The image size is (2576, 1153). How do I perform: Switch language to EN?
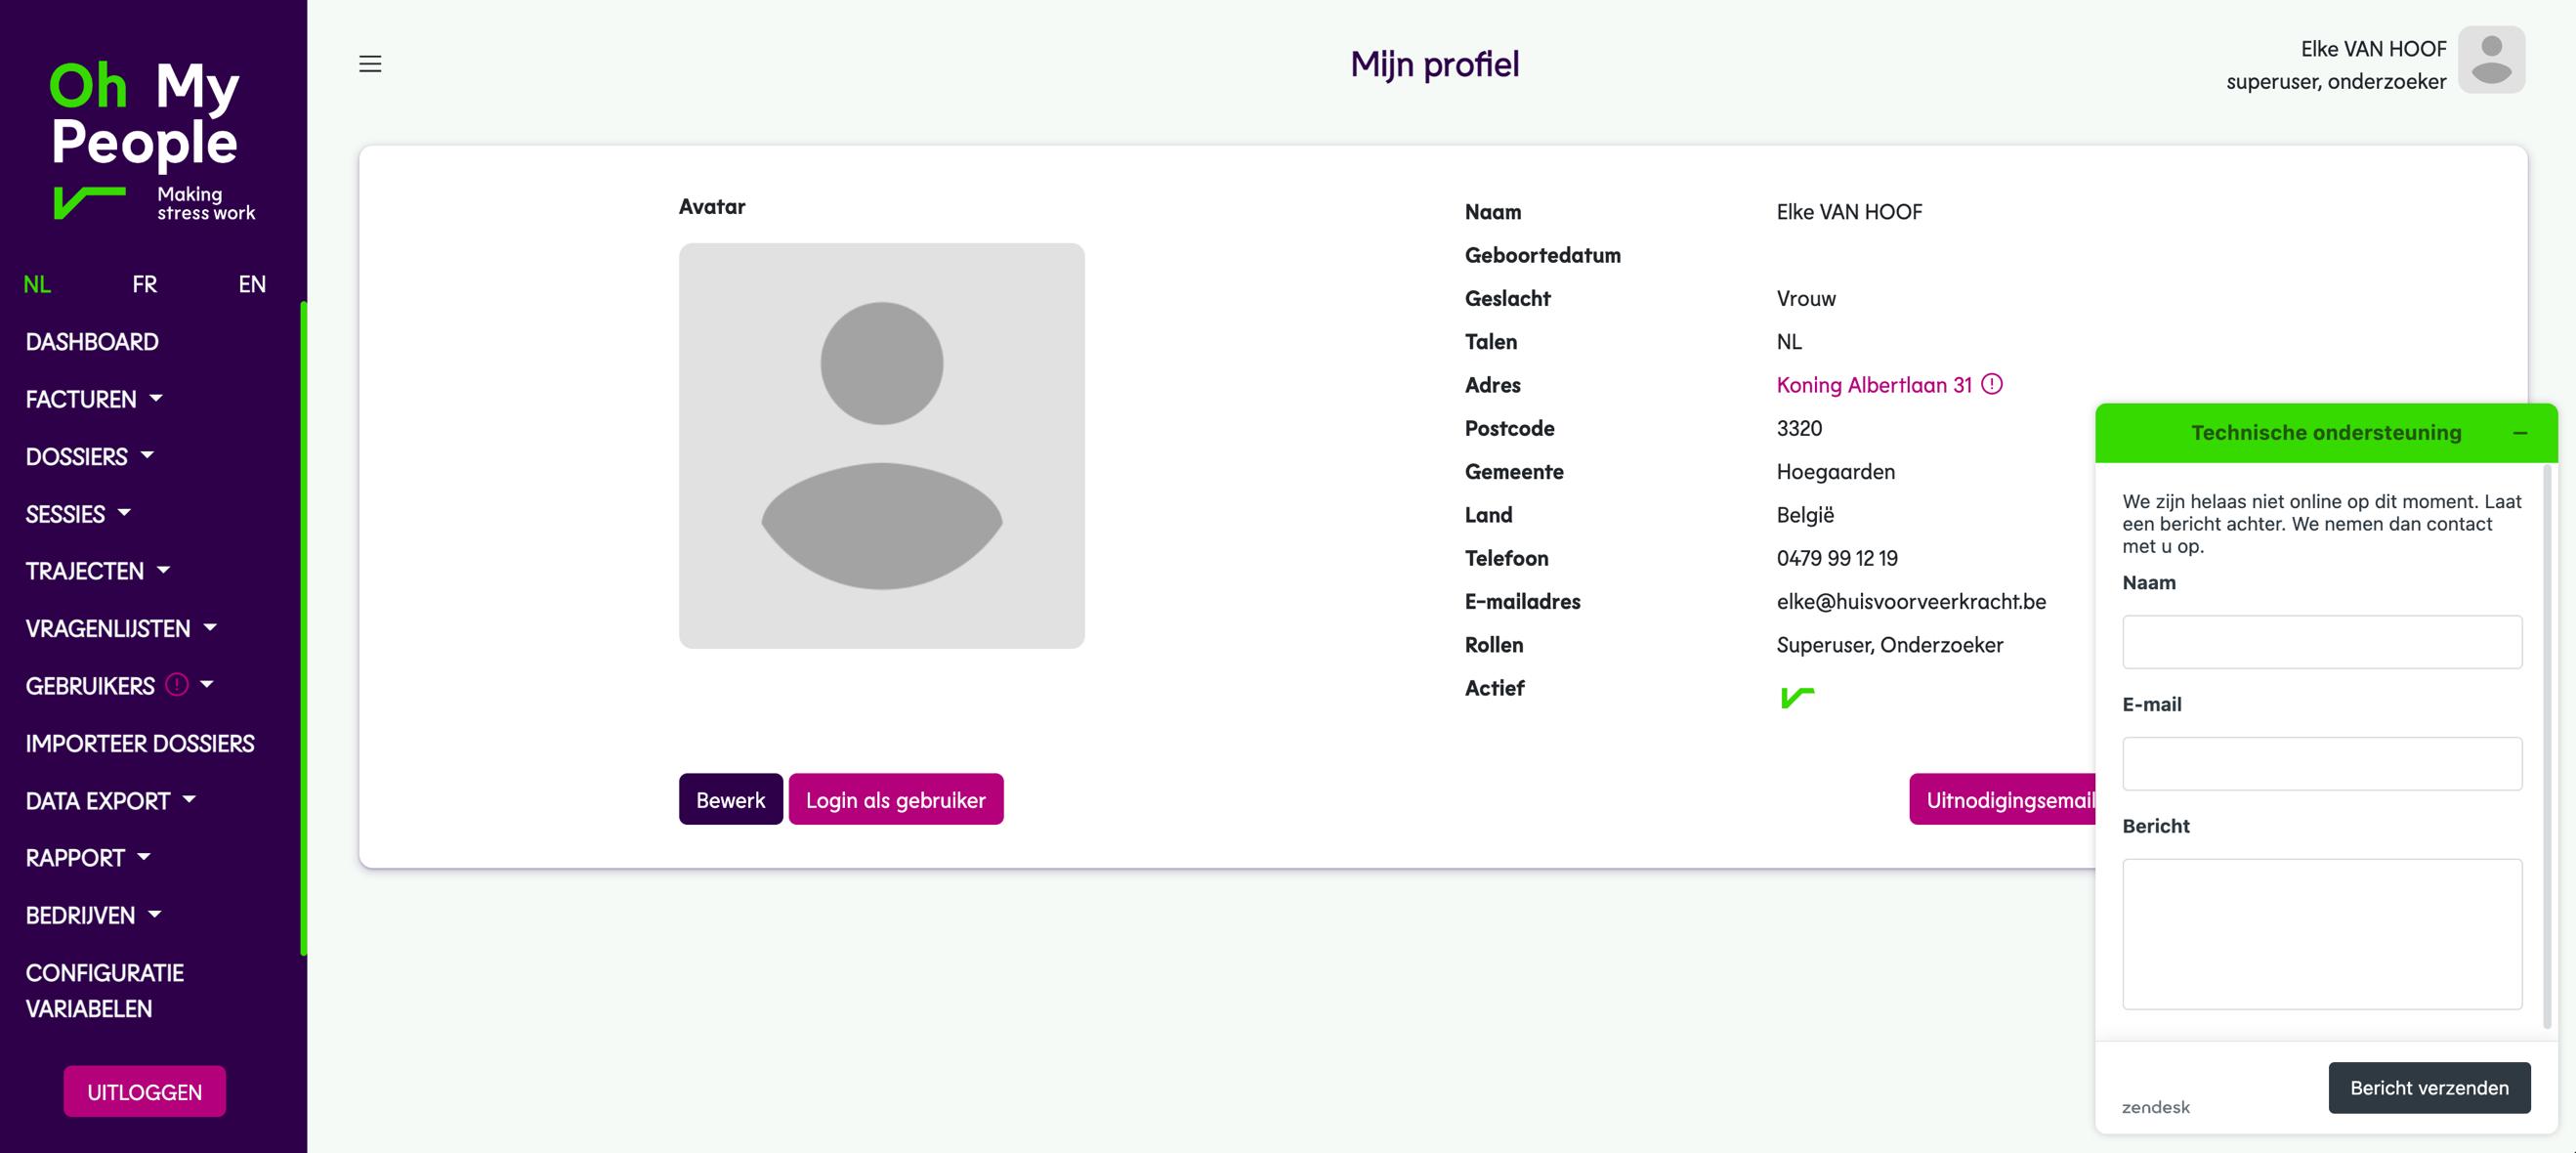(x=252, y=284)
